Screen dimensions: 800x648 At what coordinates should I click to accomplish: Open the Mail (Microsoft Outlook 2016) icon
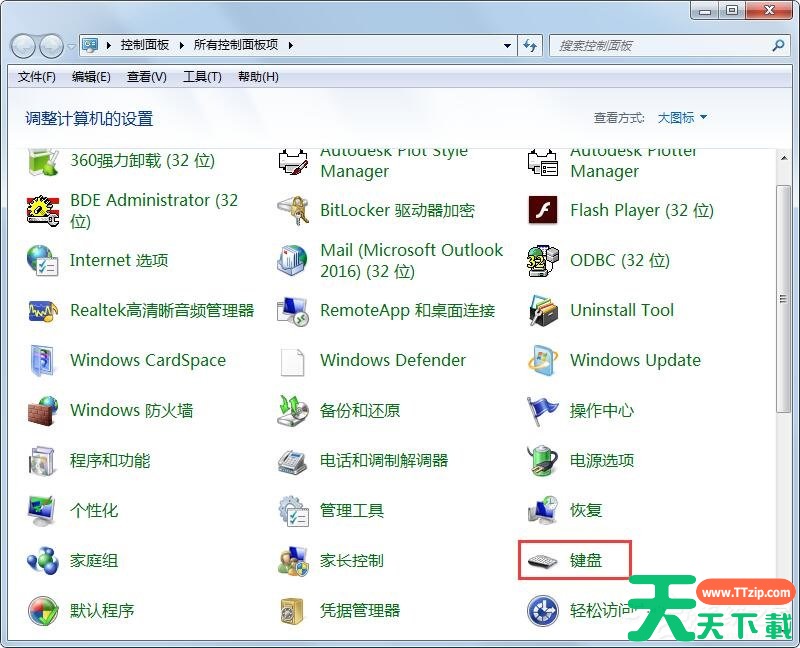[x=293, y=260]
